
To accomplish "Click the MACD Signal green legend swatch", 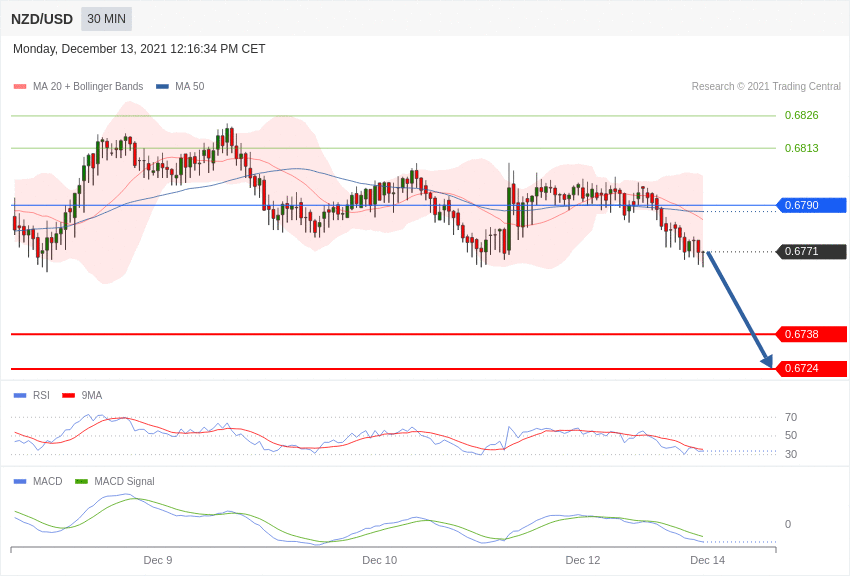I will [x=81, y=481].
